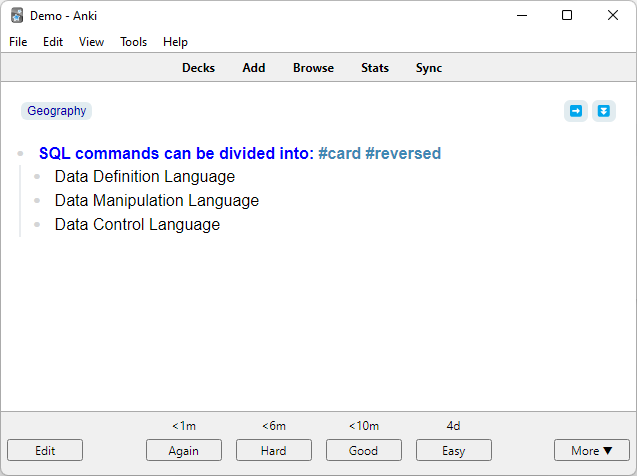The width and height of the screenshot is (637, 476).
Task: Open the View menu
Action: pos(91,42)
